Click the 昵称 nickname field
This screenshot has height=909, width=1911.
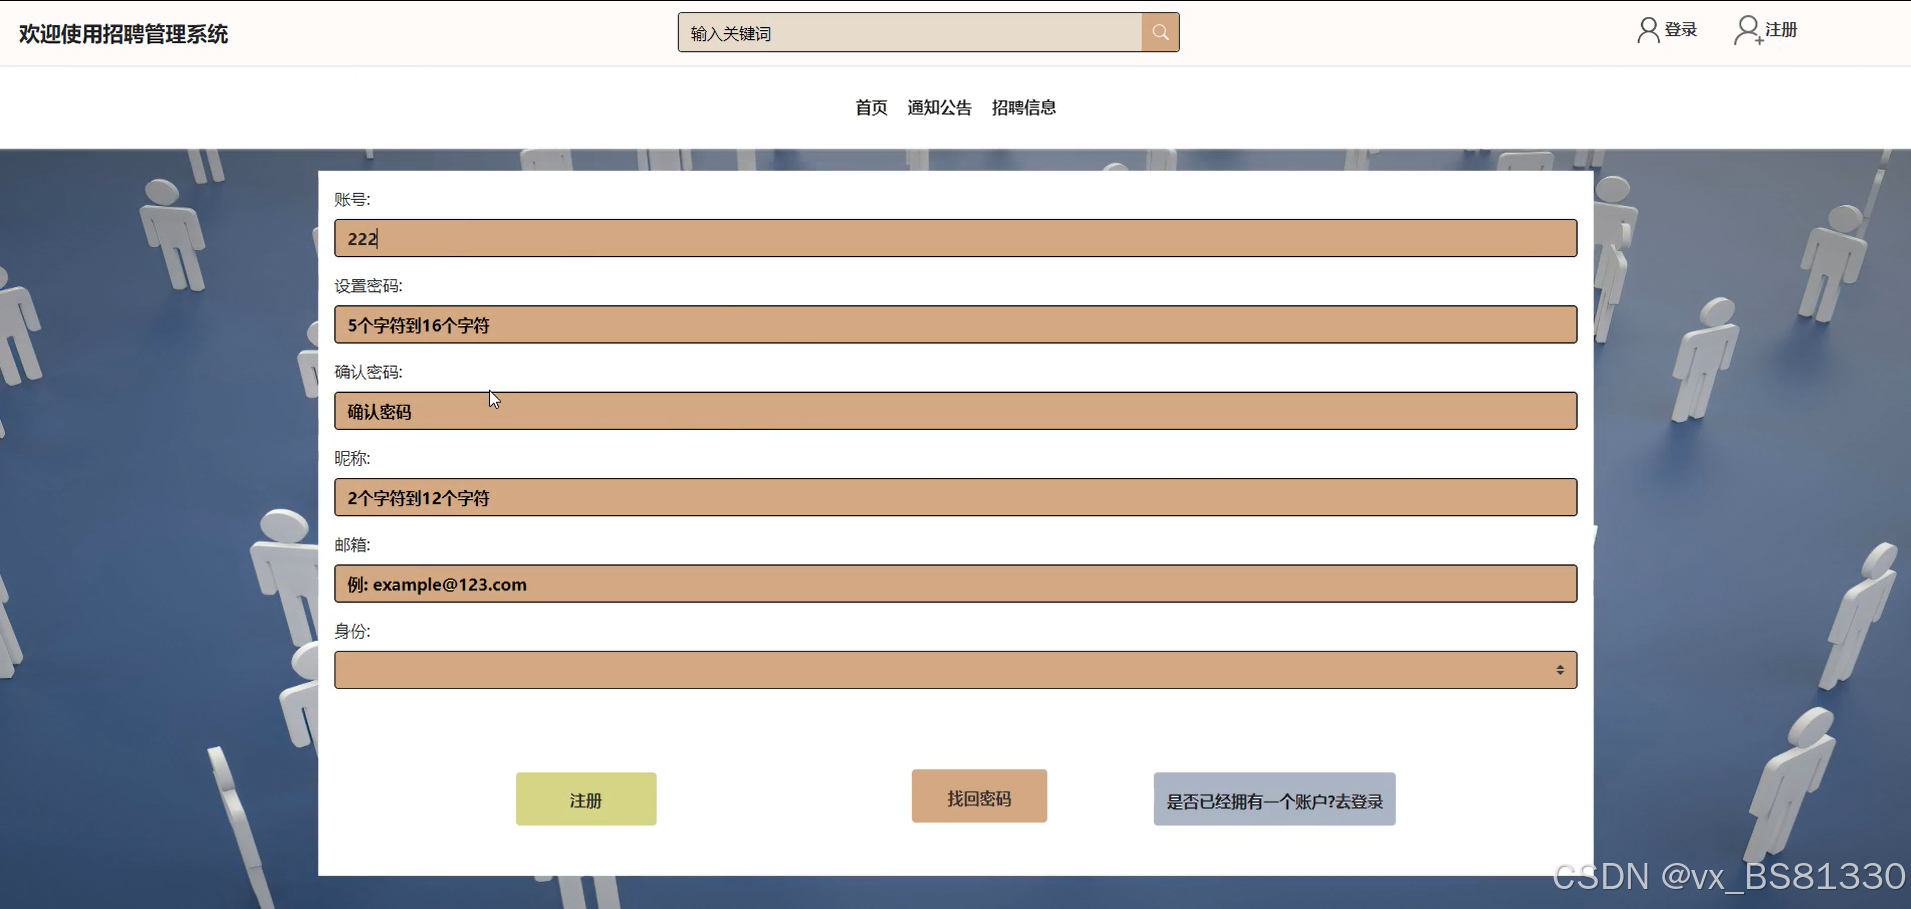[x=955, y=497]
